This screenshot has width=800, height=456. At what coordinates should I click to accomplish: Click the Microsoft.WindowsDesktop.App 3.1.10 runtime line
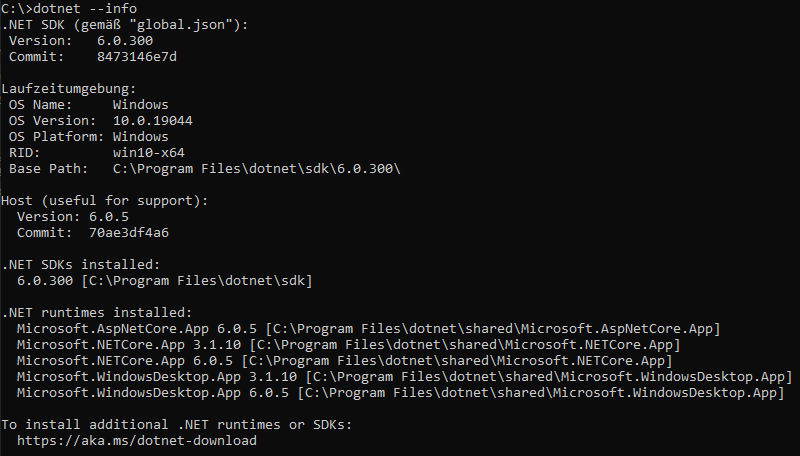404,377
